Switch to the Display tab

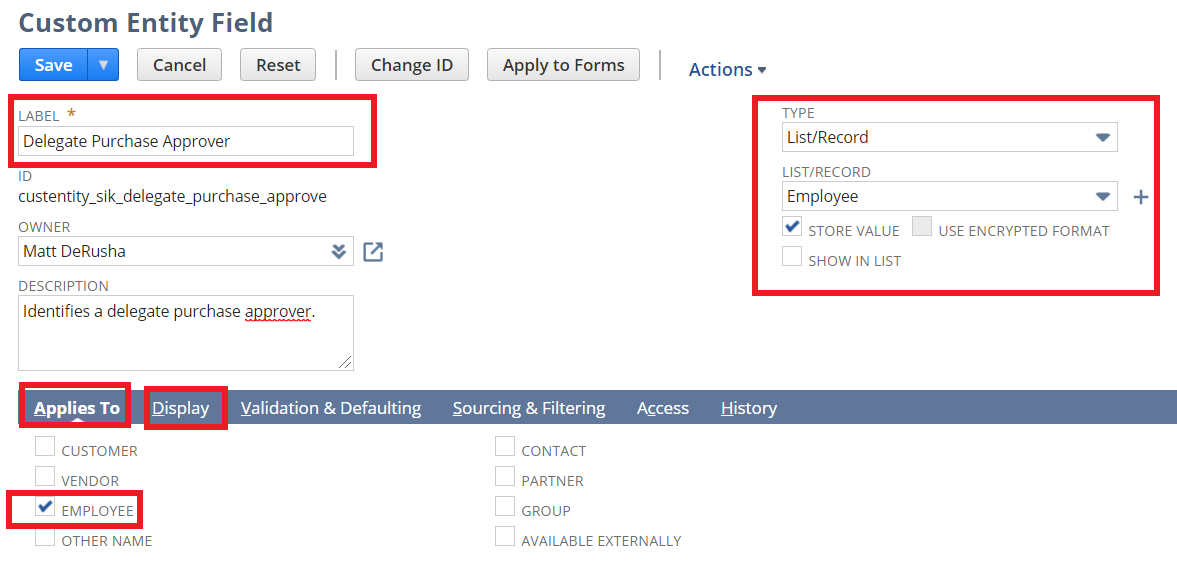pyautogui.click(x=181, y=408)
